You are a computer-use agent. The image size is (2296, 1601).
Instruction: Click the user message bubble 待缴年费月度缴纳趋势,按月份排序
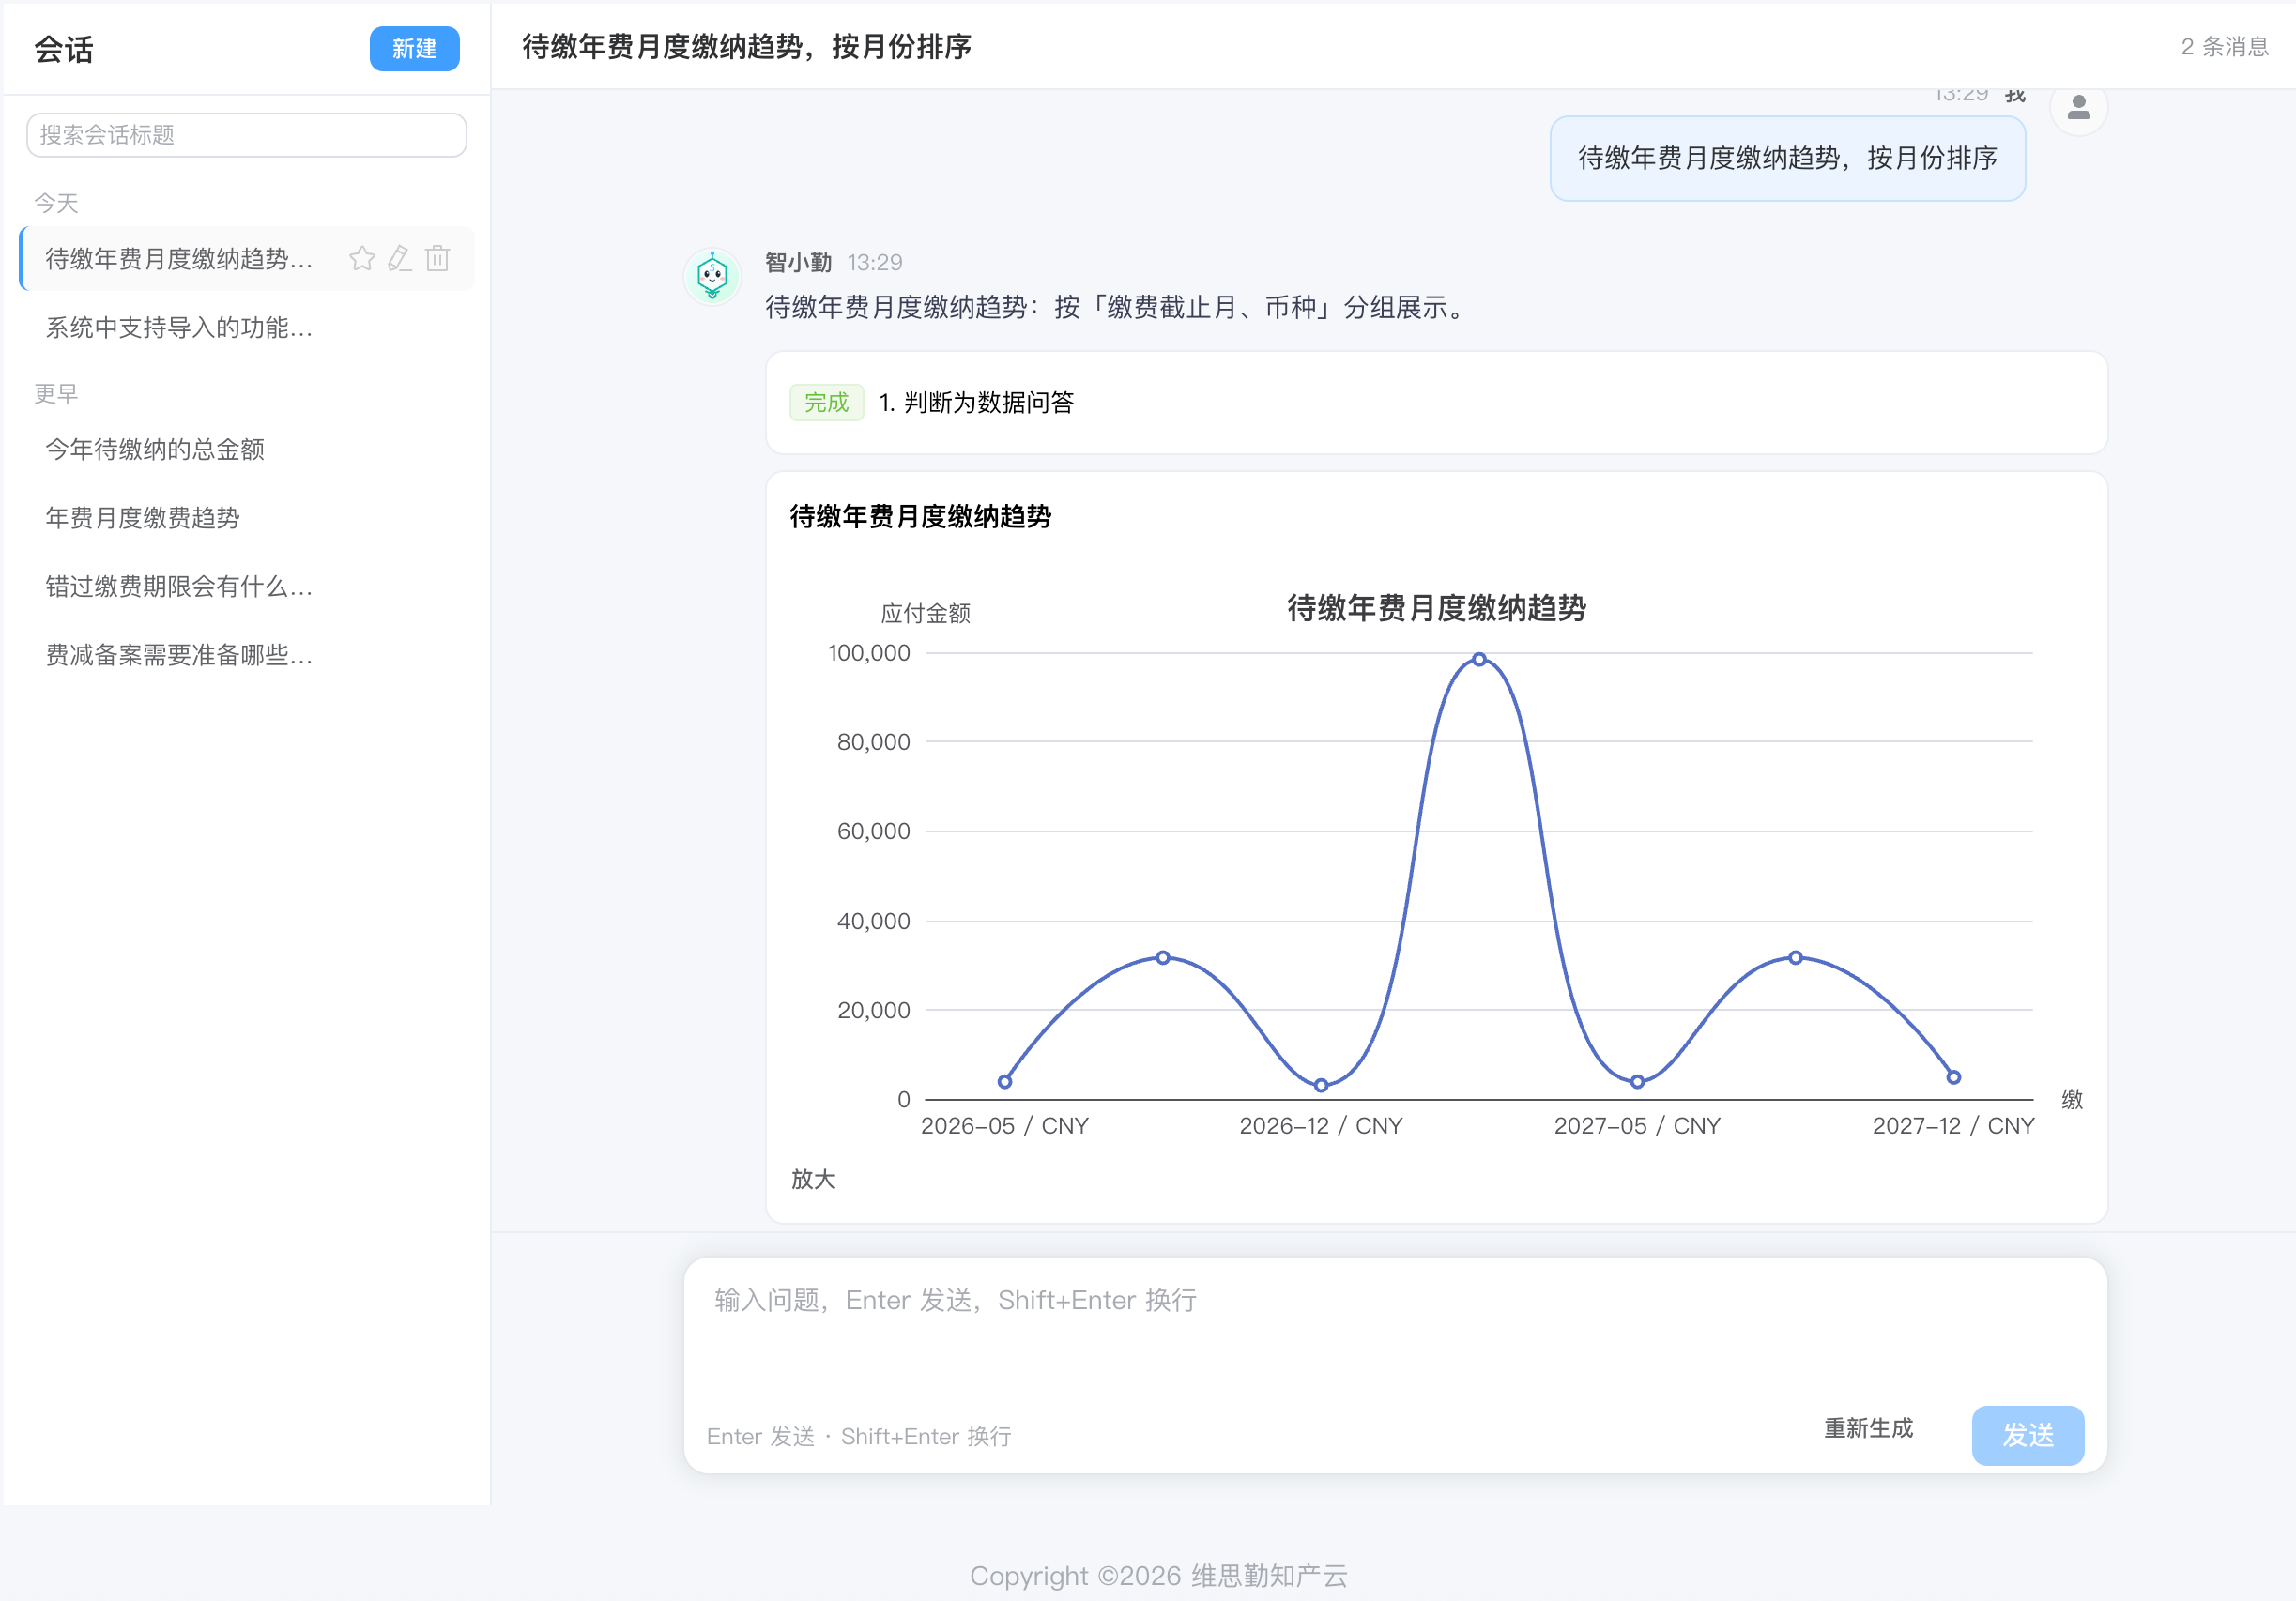[1787, 158]
